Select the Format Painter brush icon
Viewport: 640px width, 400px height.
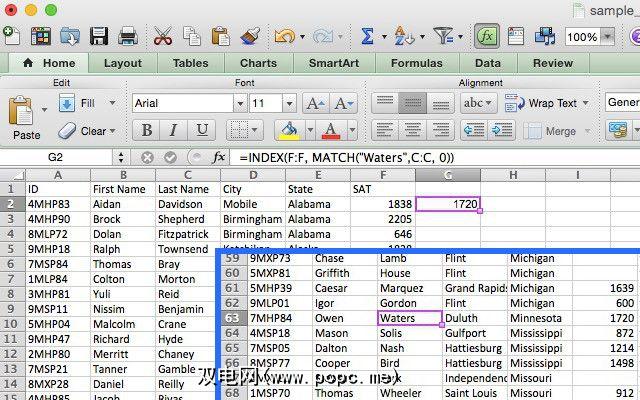[x=250, y=36]
